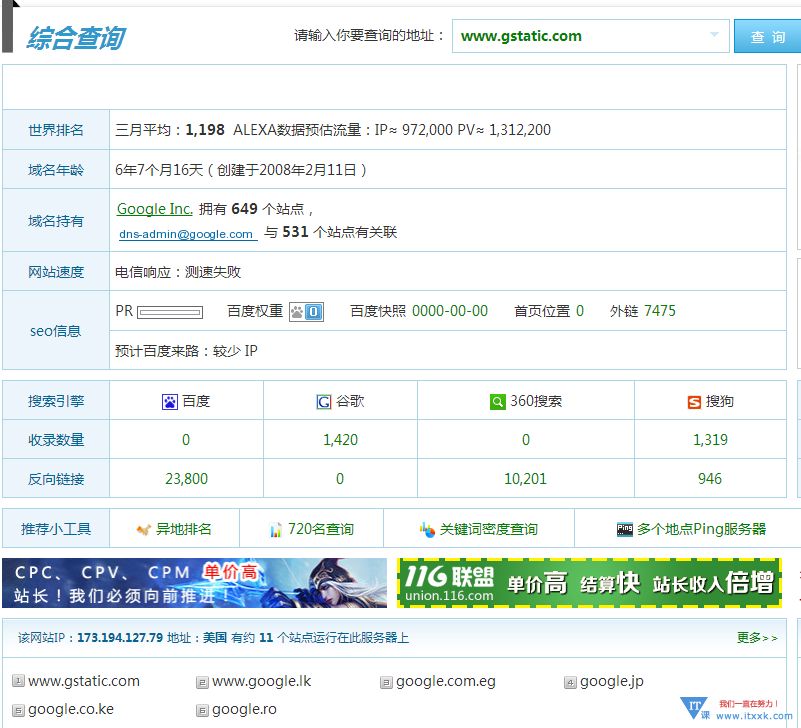Click the server IP 173.194.127.79
The width and height of the screenshot is (801, 728).
[120, 638]
